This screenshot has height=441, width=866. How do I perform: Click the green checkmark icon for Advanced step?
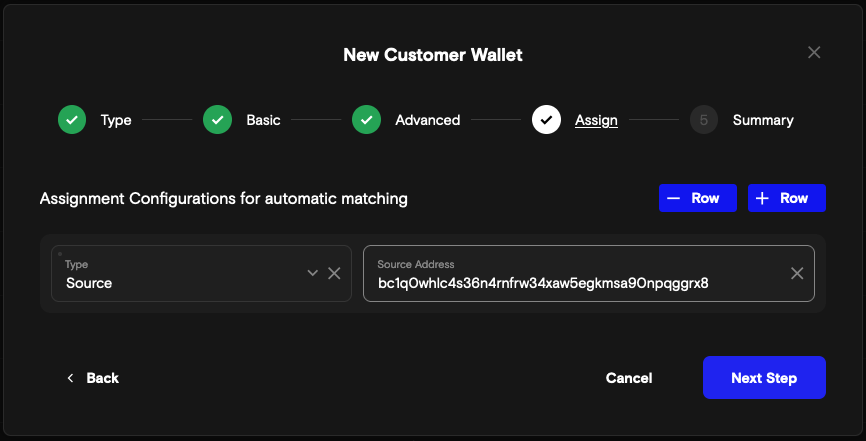[x=366, y=120]
